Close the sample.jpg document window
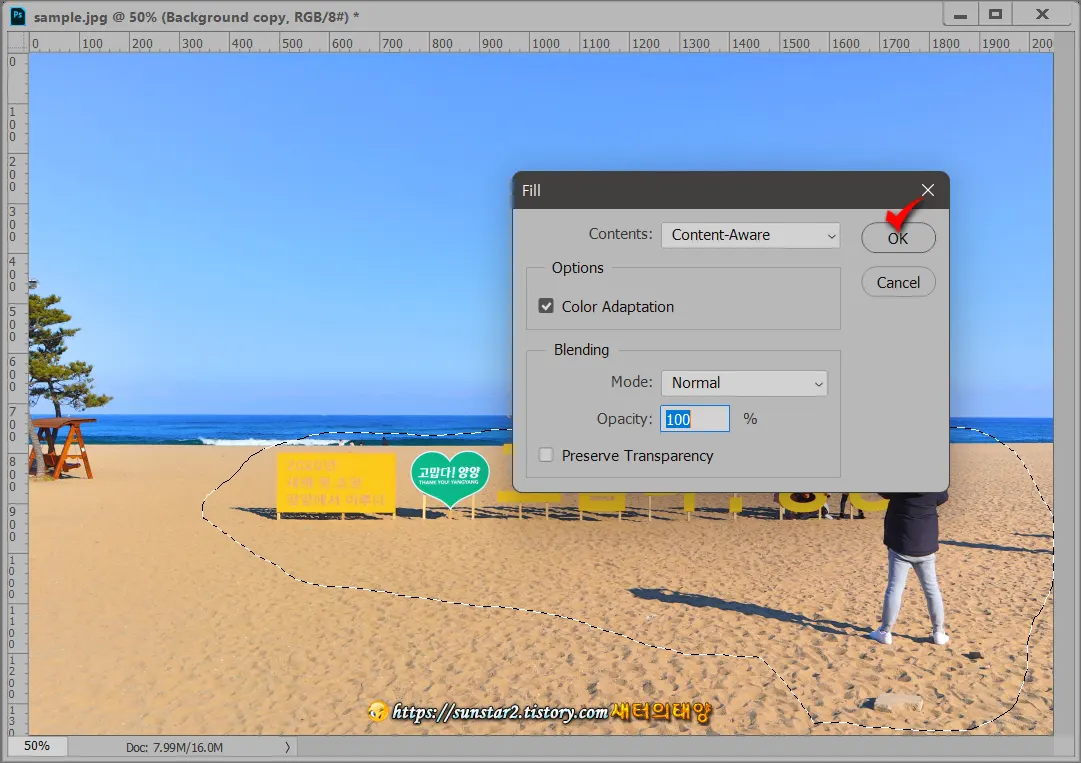The width and height of the screenshot is (1081, 763). point(1042,14)
